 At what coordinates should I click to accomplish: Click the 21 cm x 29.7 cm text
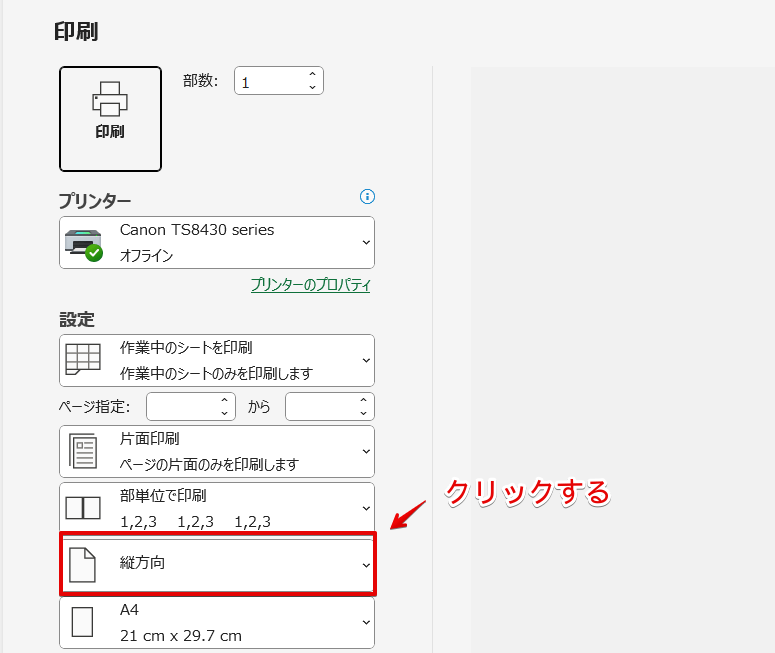point(181,636)
